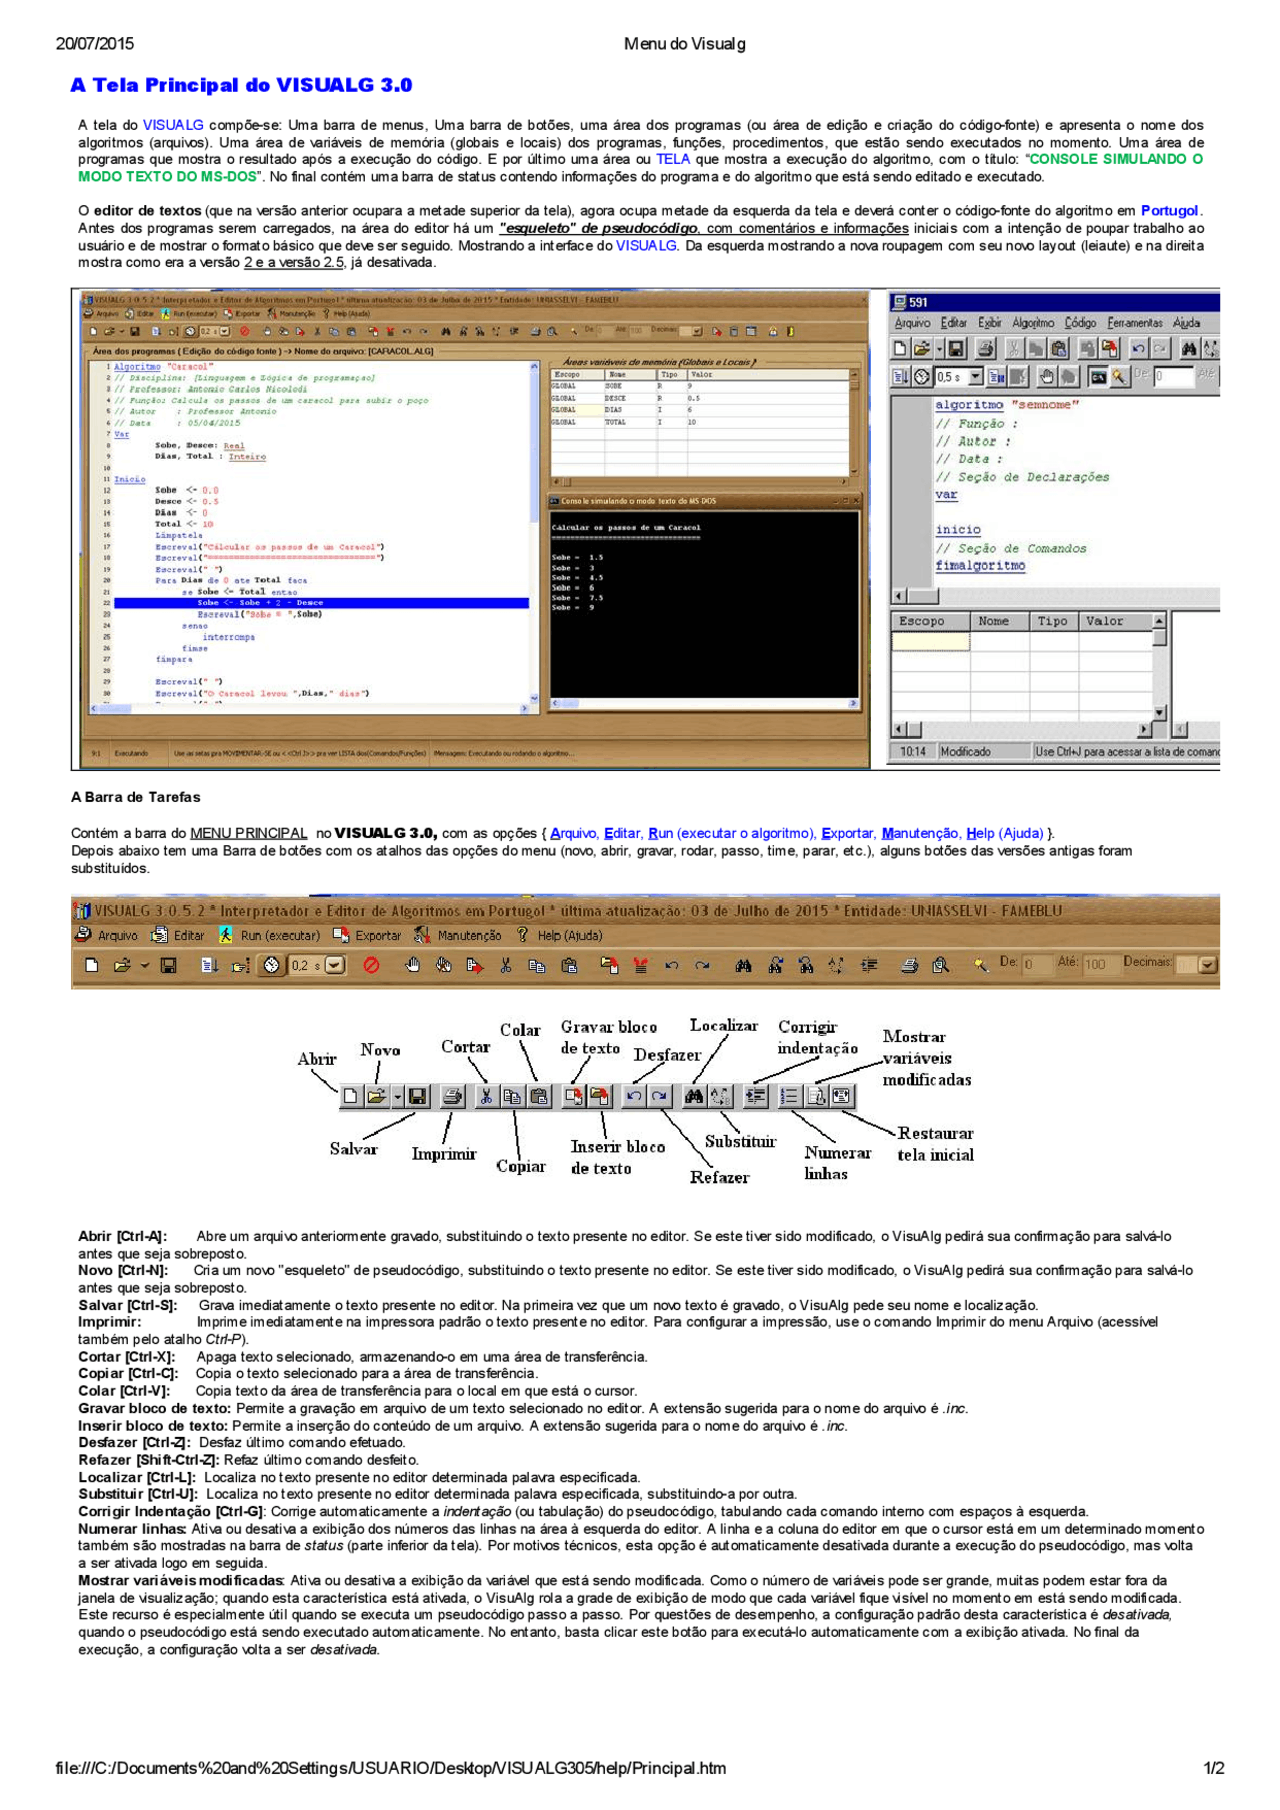The height and width of the screenshot is (1810, 1280).
Task: Click the Corrigir indentação icon in the labeled diagram
Action: coord(756,1097)
